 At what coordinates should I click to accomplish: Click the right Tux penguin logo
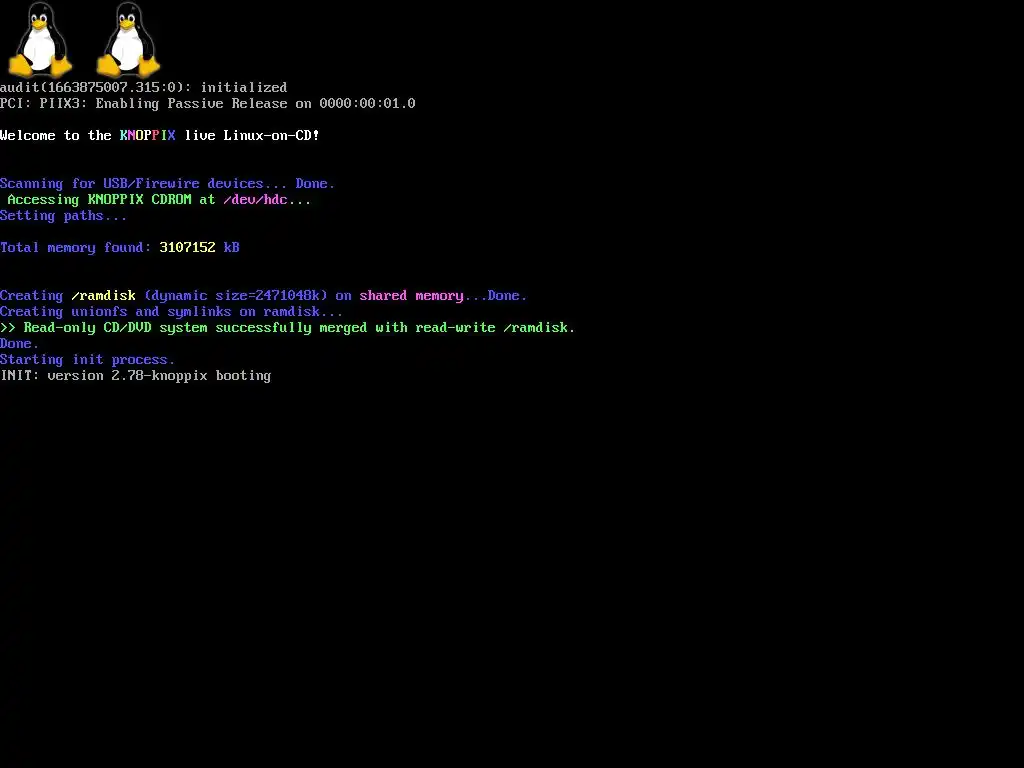[x=128, y=39]
